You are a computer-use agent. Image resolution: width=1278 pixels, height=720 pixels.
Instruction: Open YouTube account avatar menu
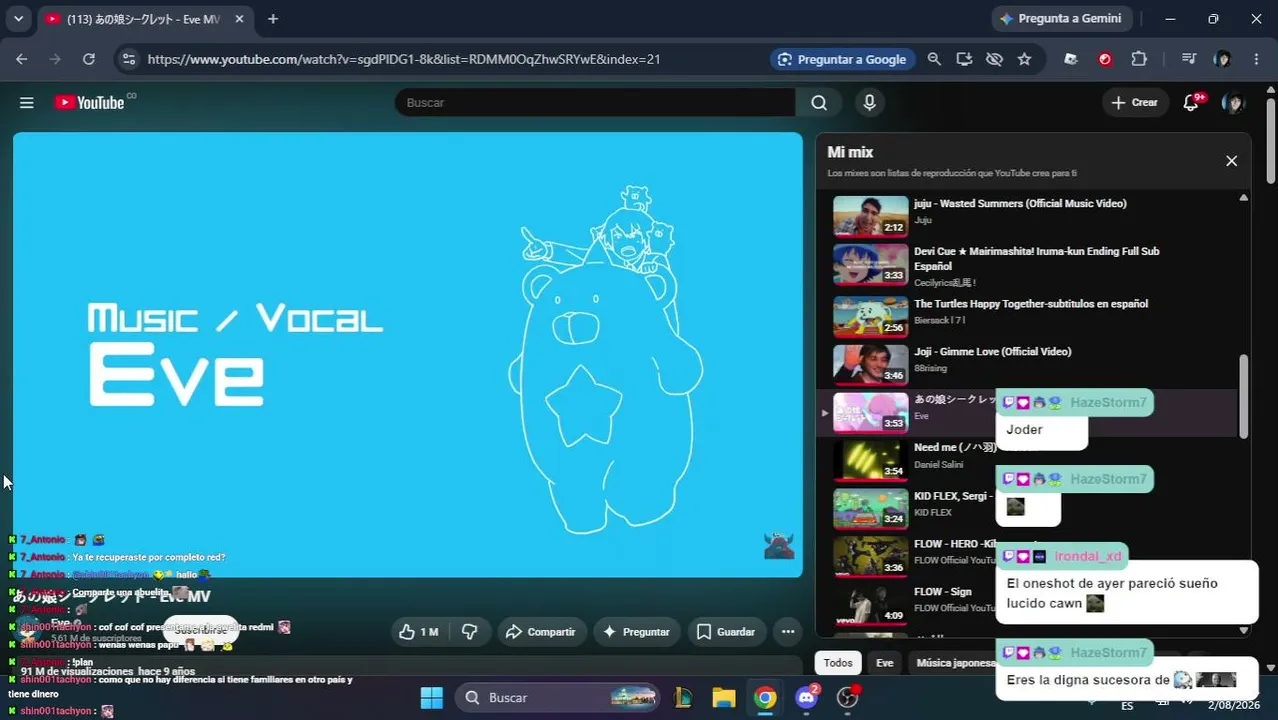coord(1234,102)
